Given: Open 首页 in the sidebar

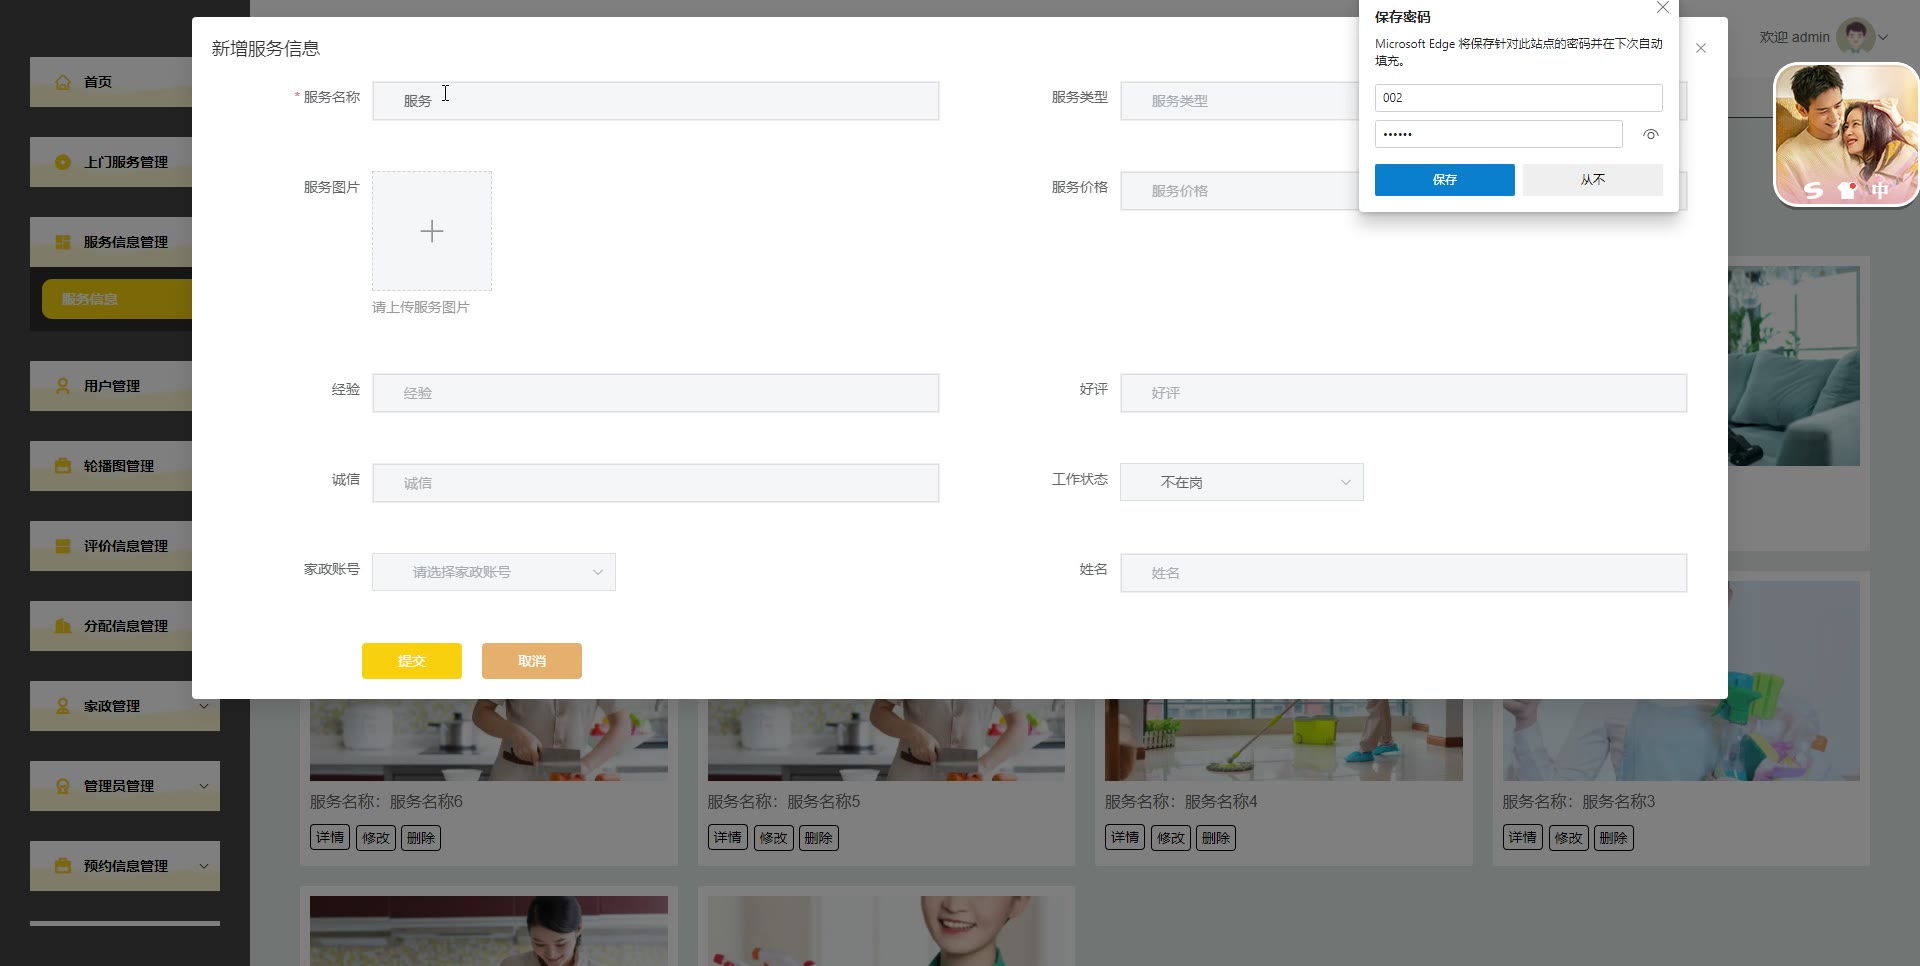Looking at the screenshot, I should click(x=111, y=82).
